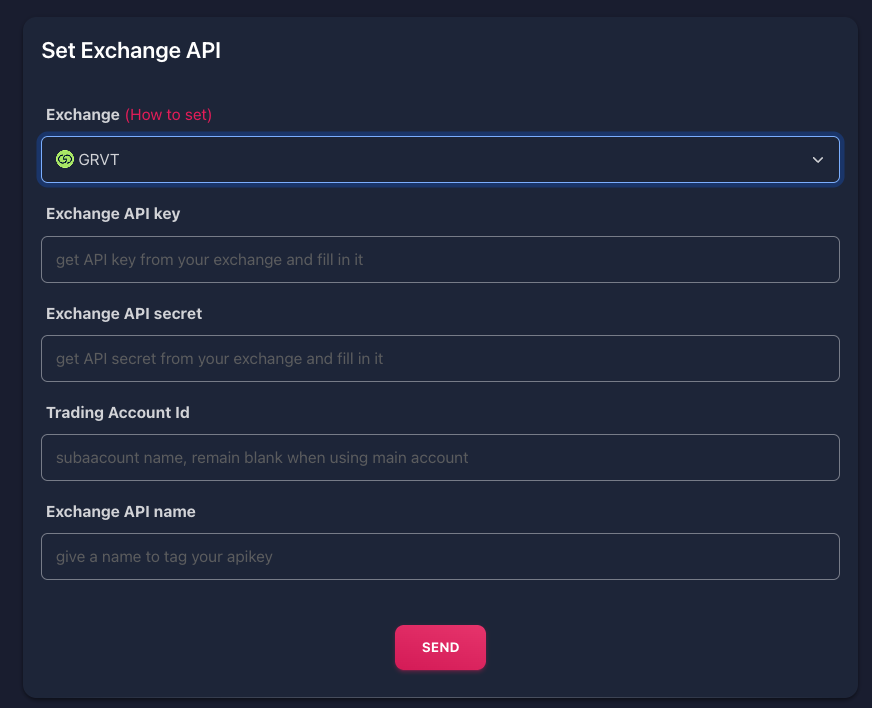Screen dimensions: 872x708
Task: Click the 'Exchange API key' label
Action: (x=113, y=213)
